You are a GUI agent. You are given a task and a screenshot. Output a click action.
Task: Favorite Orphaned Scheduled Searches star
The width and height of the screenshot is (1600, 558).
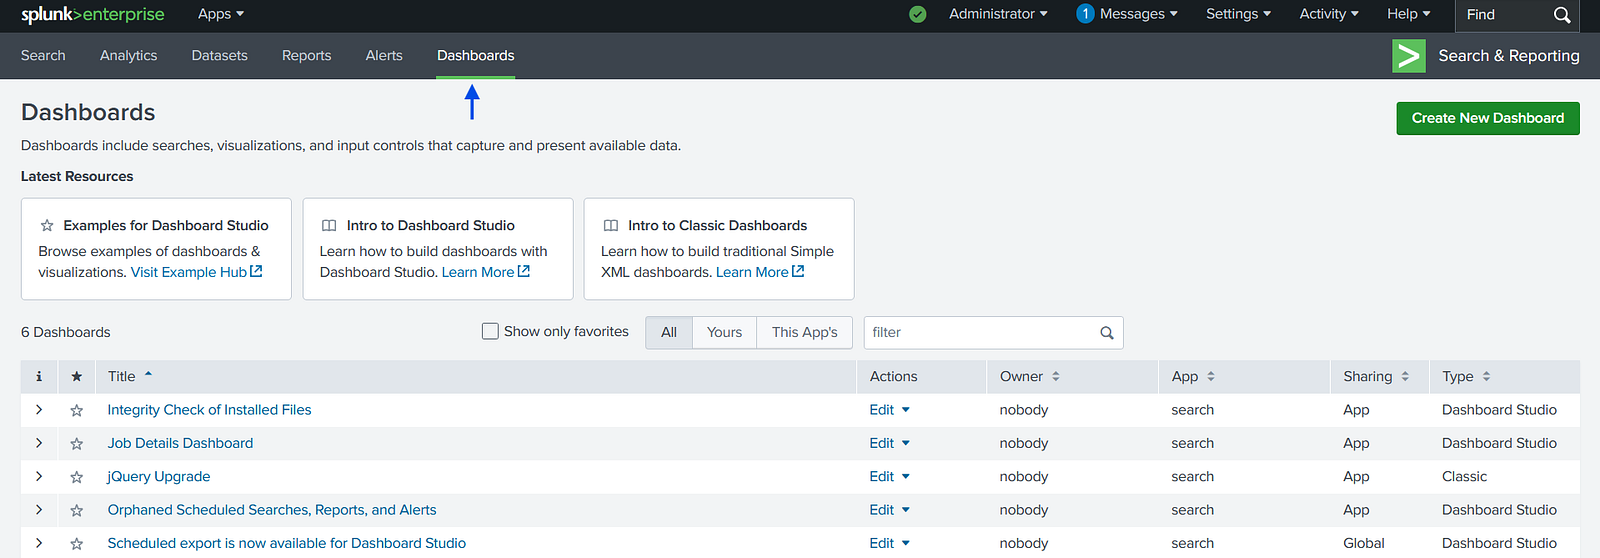(x=77, y=510)
